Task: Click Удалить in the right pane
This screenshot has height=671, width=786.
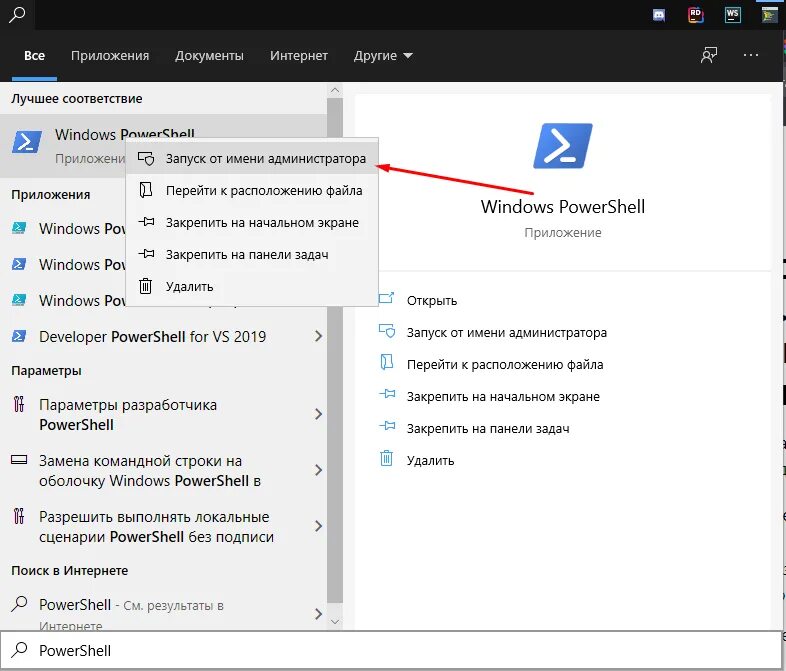Action: coord(430,461)
